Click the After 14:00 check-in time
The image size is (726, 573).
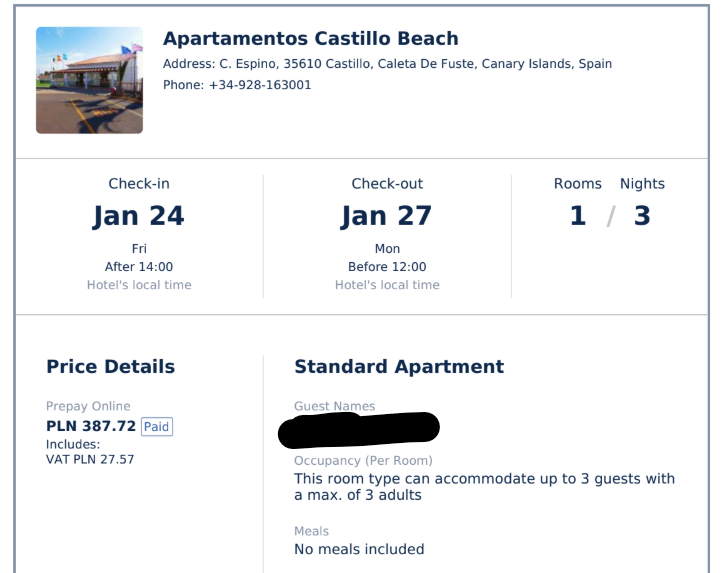click(139, 267)
